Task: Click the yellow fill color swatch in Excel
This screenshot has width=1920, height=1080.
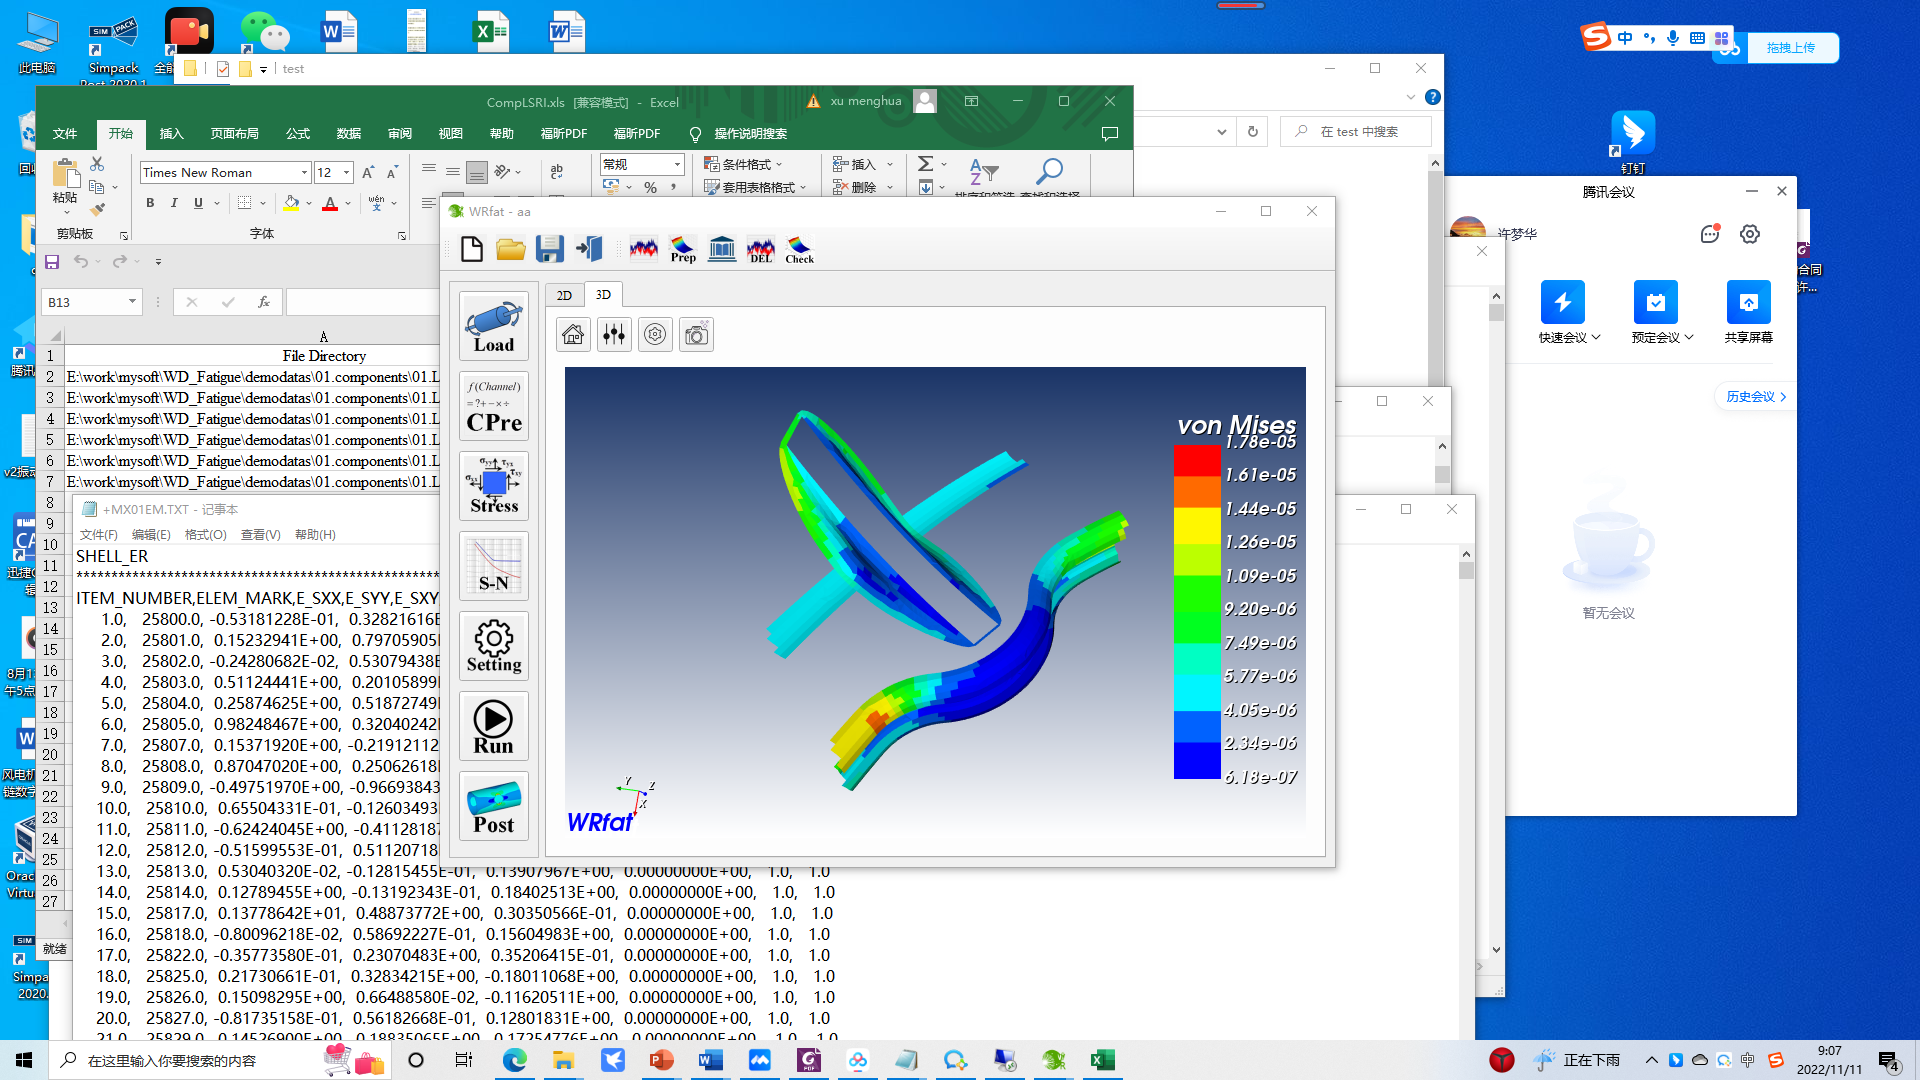Action: pyautogui.click(x=291, y=203)
